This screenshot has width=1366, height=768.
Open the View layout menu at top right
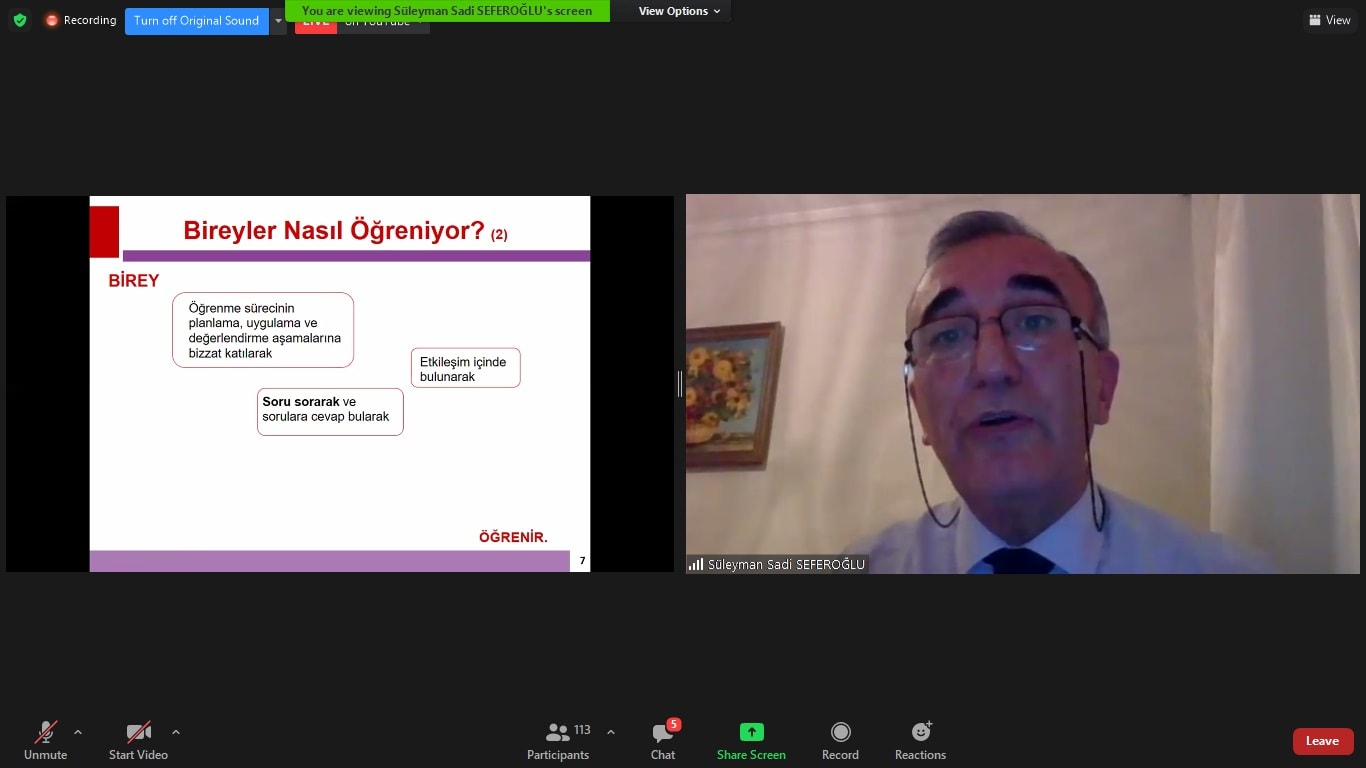coord(1329,20)
